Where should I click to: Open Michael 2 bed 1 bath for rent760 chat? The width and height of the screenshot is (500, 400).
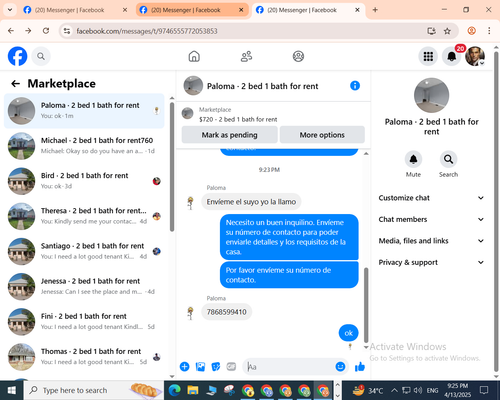(84, 146)
